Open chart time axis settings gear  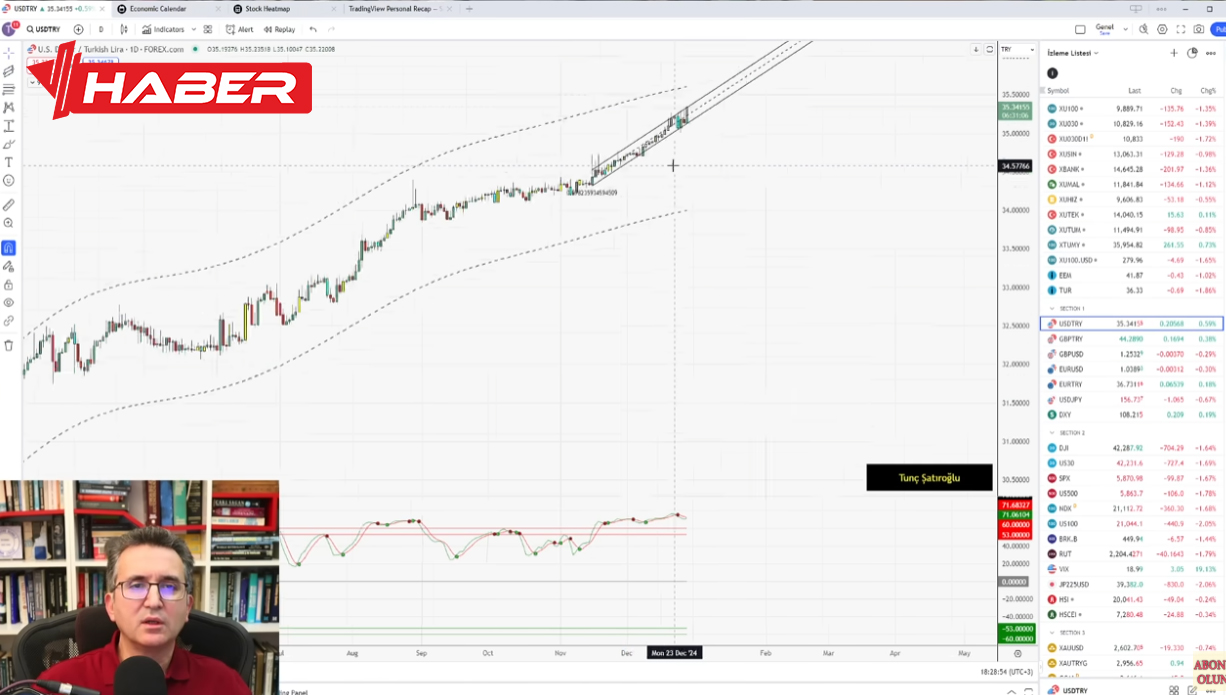(1018, 653)
